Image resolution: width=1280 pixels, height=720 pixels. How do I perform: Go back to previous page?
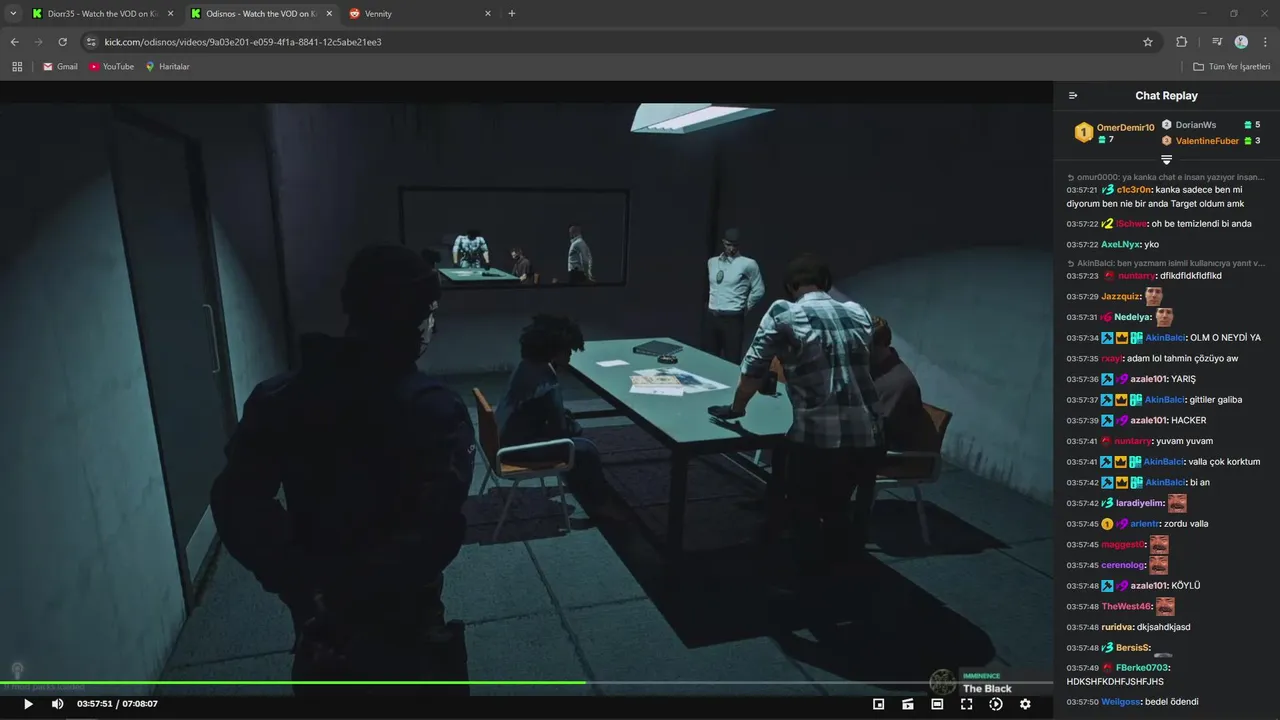coord(14,42)
